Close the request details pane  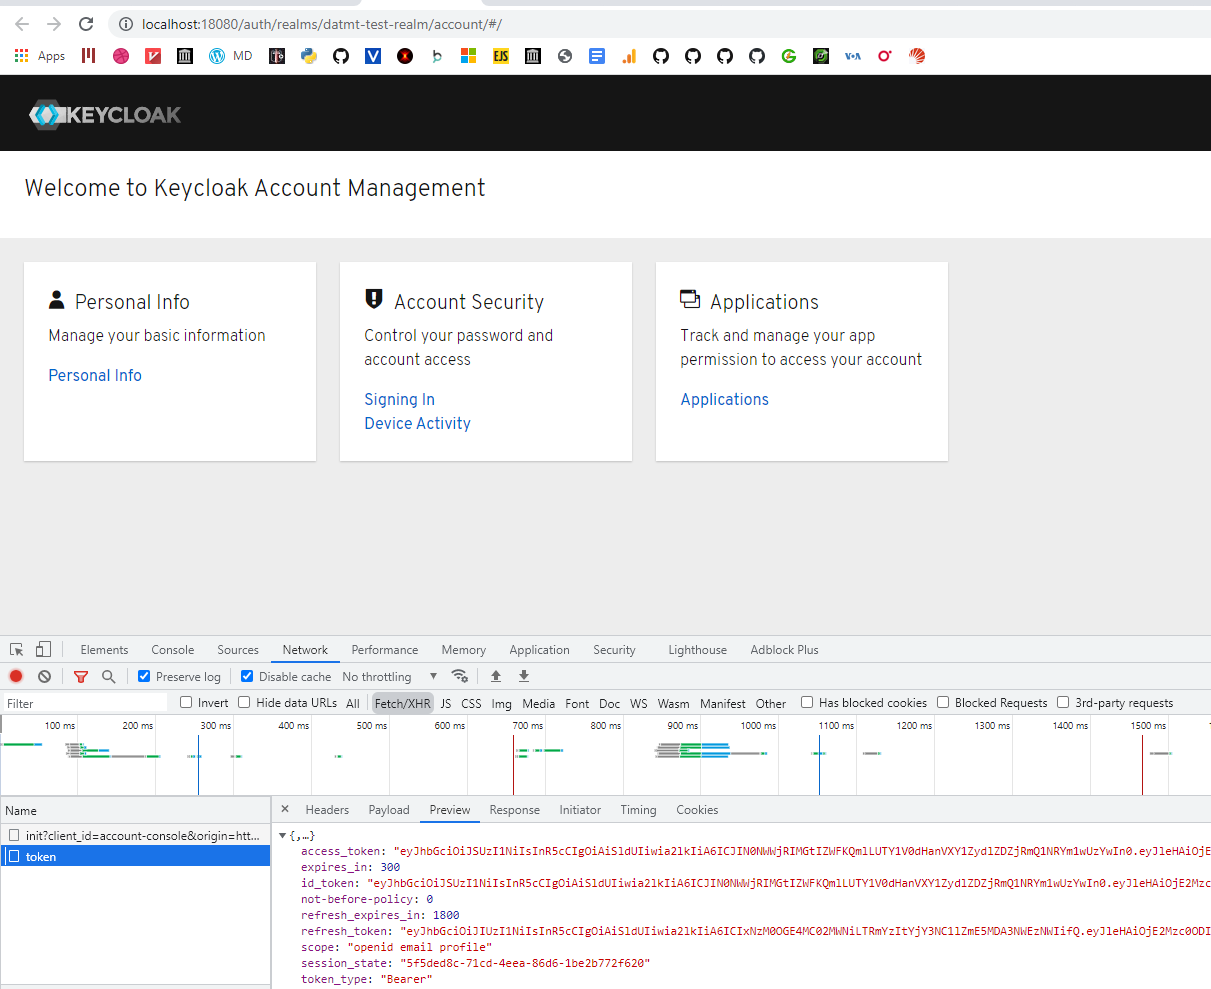(285, 809)
